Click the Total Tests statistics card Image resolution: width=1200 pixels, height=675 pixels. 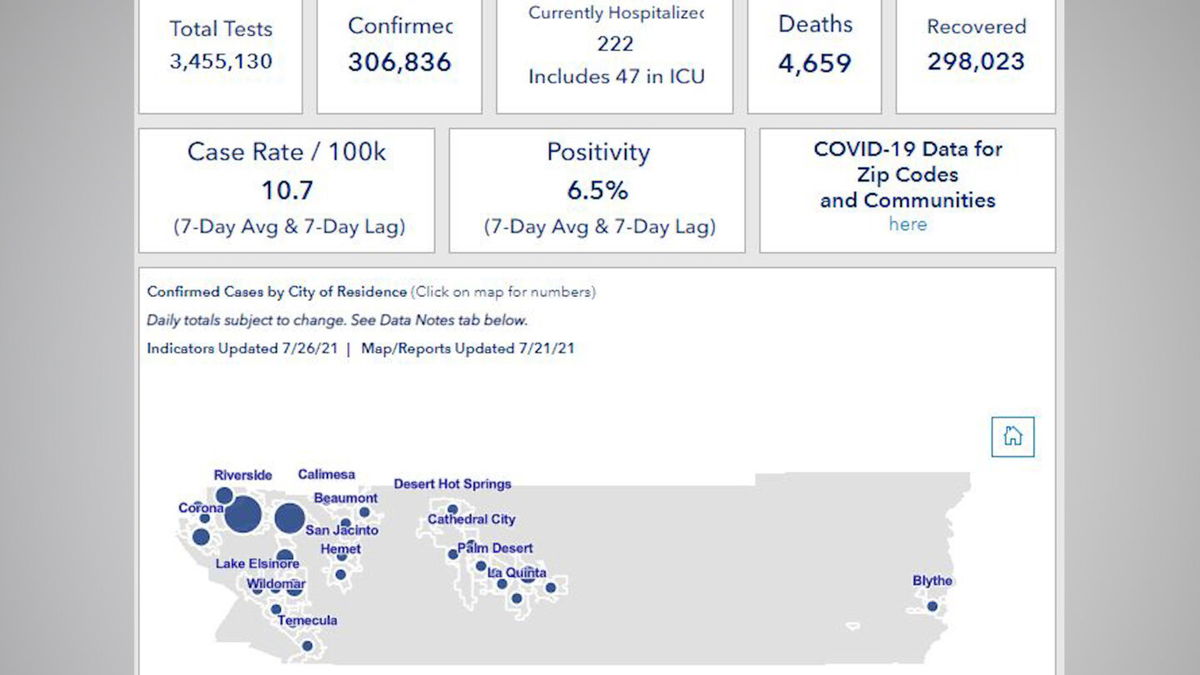point(220,55)
